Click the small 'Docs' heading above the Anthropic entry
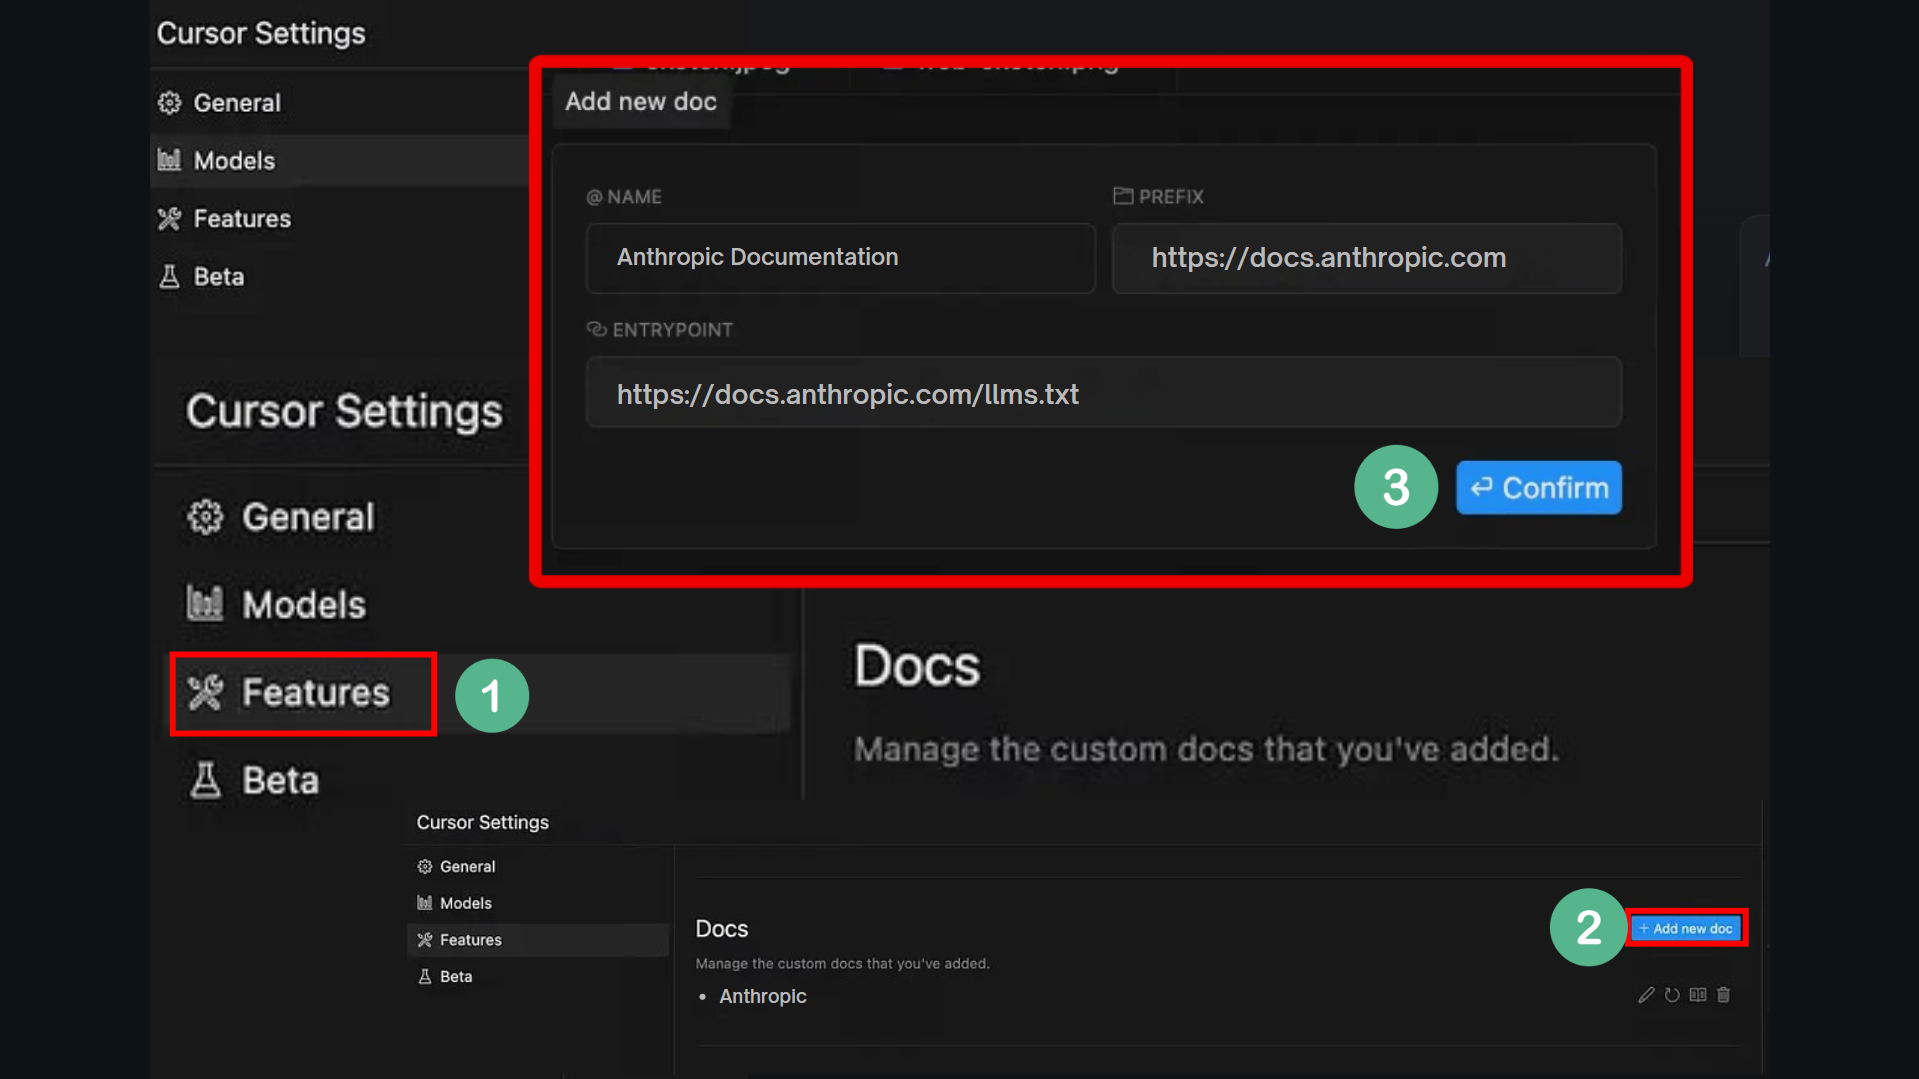Image resolution: width=1919 pixels, height=1079 pixels. click(722, 929)
